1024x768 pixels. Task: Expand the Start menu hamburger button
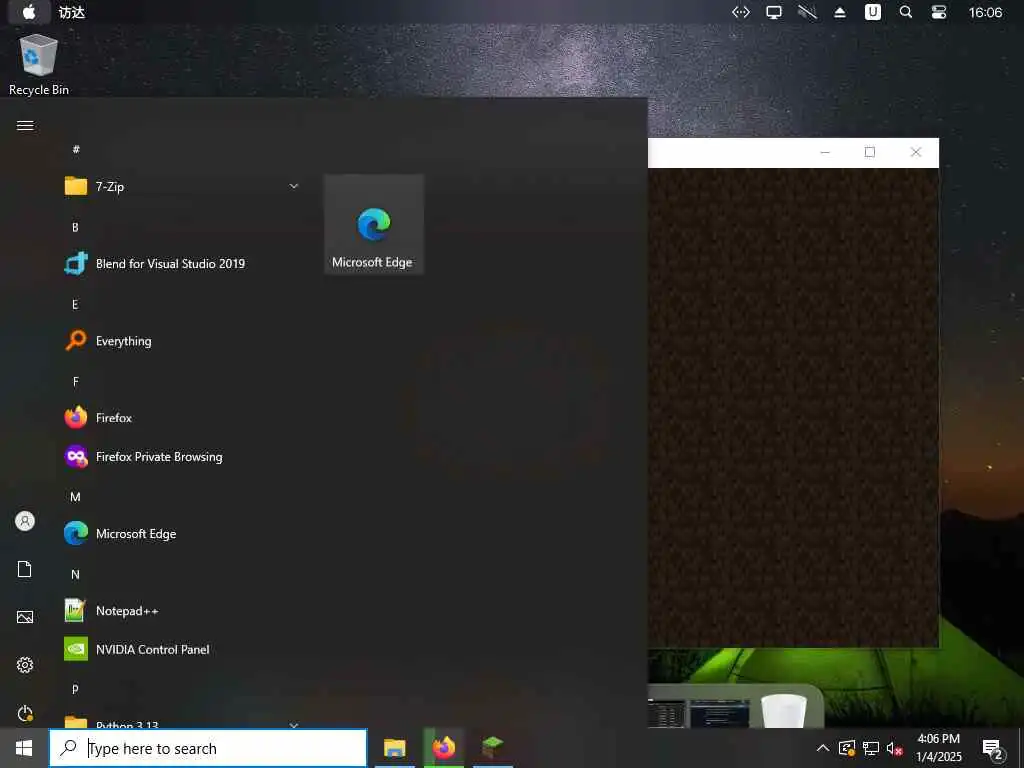(x=25, y=125)
